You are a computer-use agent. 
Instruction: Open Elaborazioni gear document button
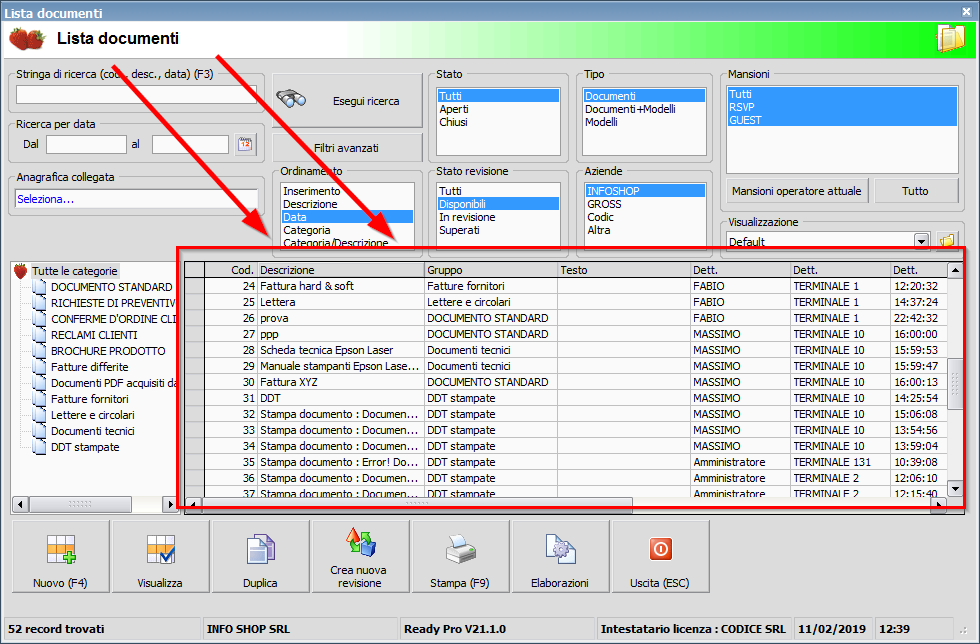tap(560, 556)
